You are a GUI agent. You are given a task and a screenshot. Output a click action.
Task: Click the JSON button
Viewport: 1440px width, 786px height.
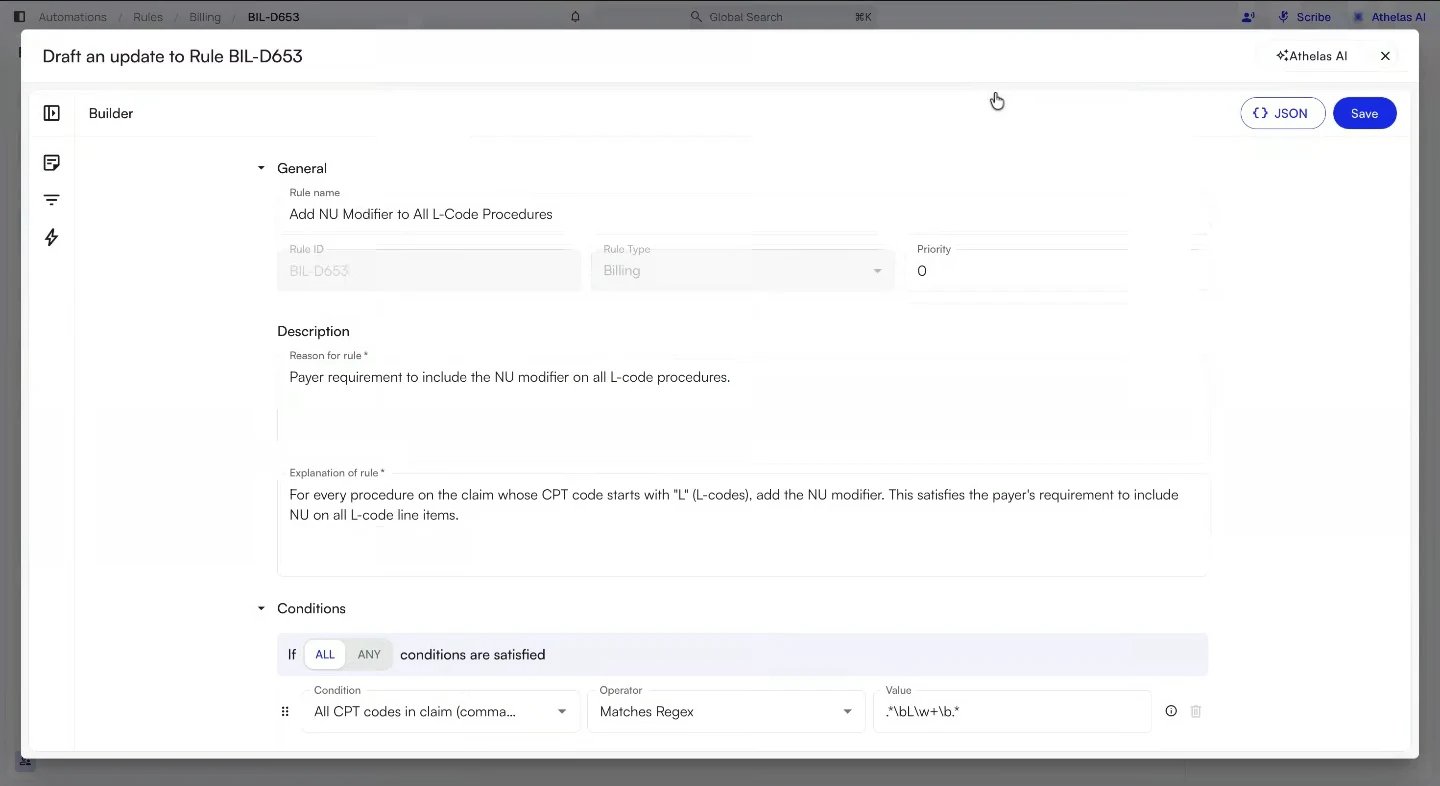(1283, 113)
